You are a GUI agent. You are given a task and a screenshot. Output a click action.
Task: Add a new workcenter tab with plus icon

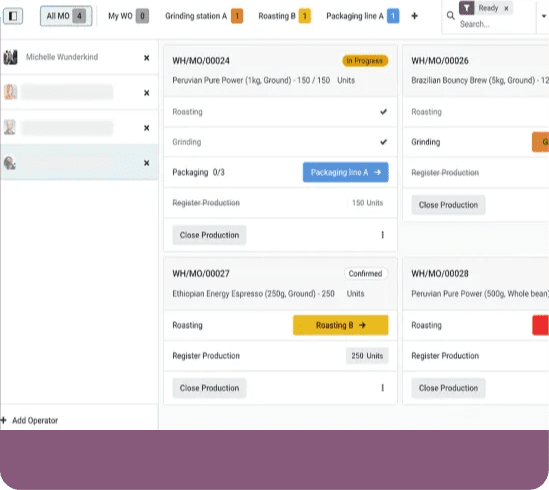tap(415, 16)
